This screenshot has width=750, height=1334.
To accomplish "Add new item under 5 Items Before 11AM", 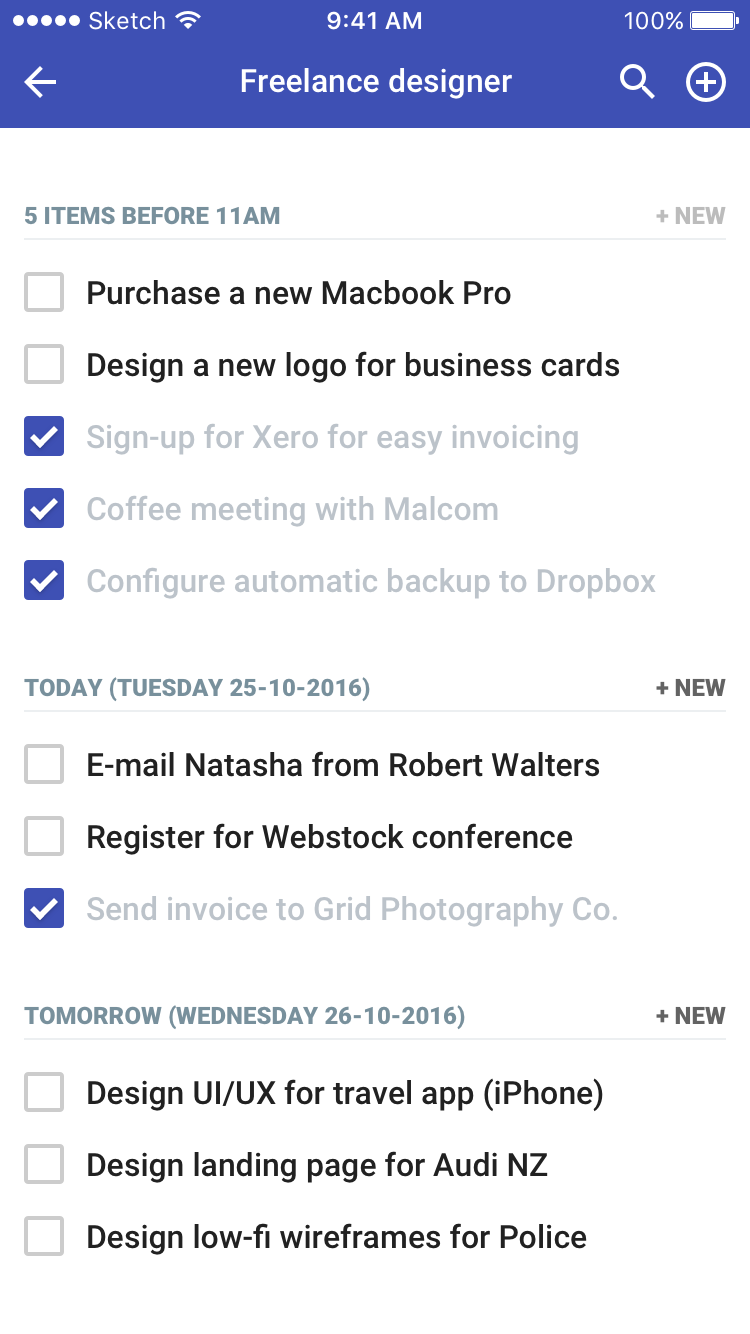I will pos(690,216).
